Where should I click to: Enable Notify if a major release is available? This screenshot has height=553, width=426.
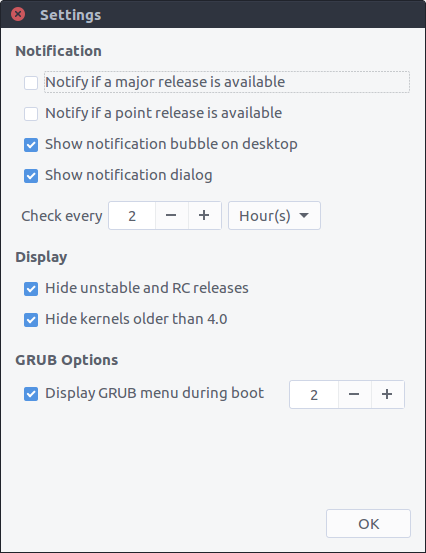(x=31, y=83)
